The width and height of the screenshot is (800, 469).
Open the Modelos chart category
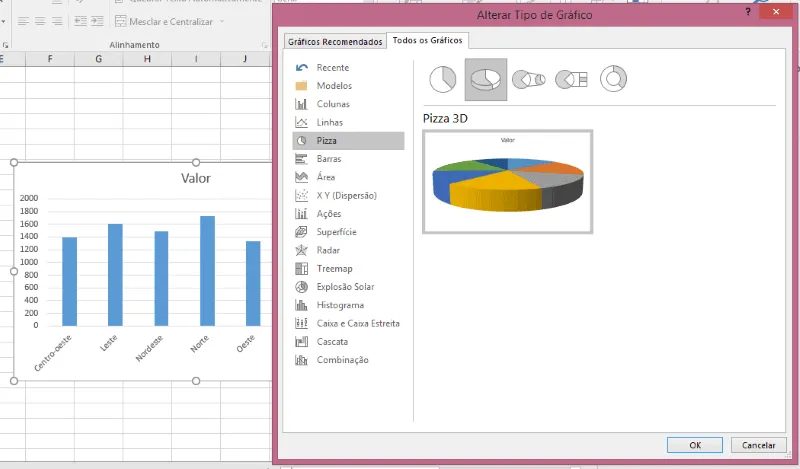click(348, 86)
